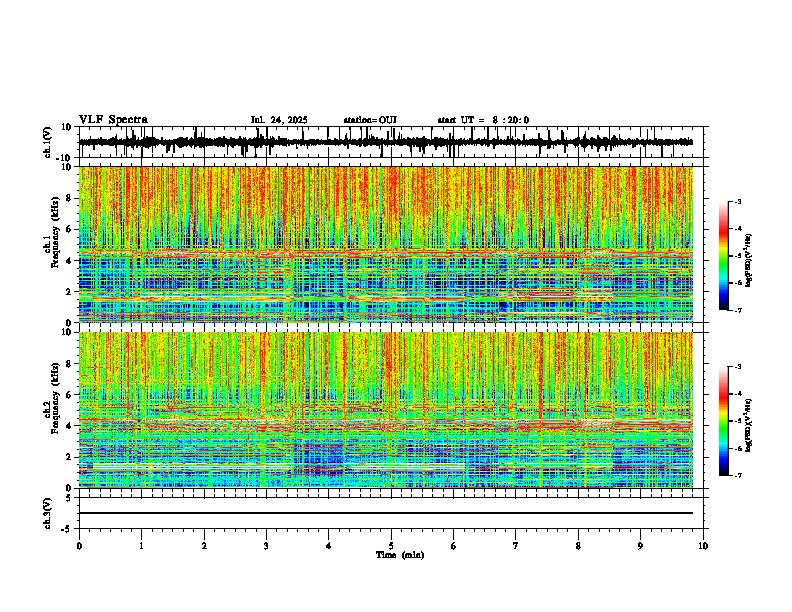Screen dimensions: 792x612
Task: Click the "ch.3(V)" axis label
Action: coord(48,514)
